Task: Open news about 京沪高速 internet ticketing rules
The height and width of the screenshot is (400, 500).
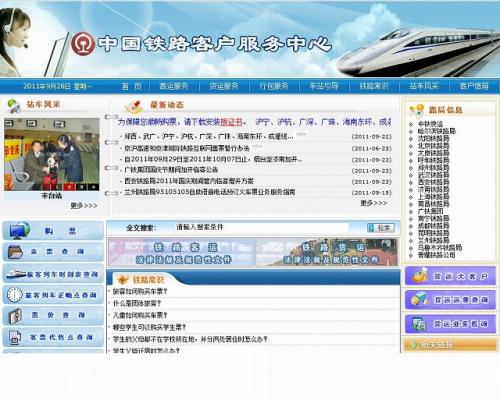Action: [x=187, y=148]
